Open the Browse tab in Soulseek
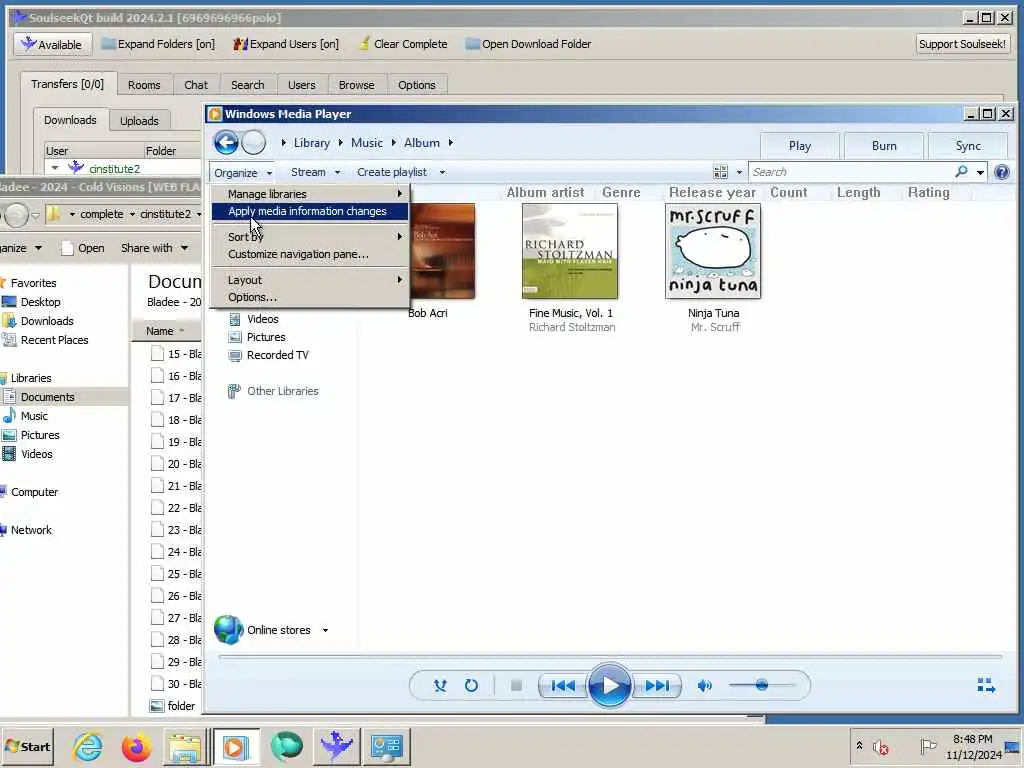 [357, 85]
